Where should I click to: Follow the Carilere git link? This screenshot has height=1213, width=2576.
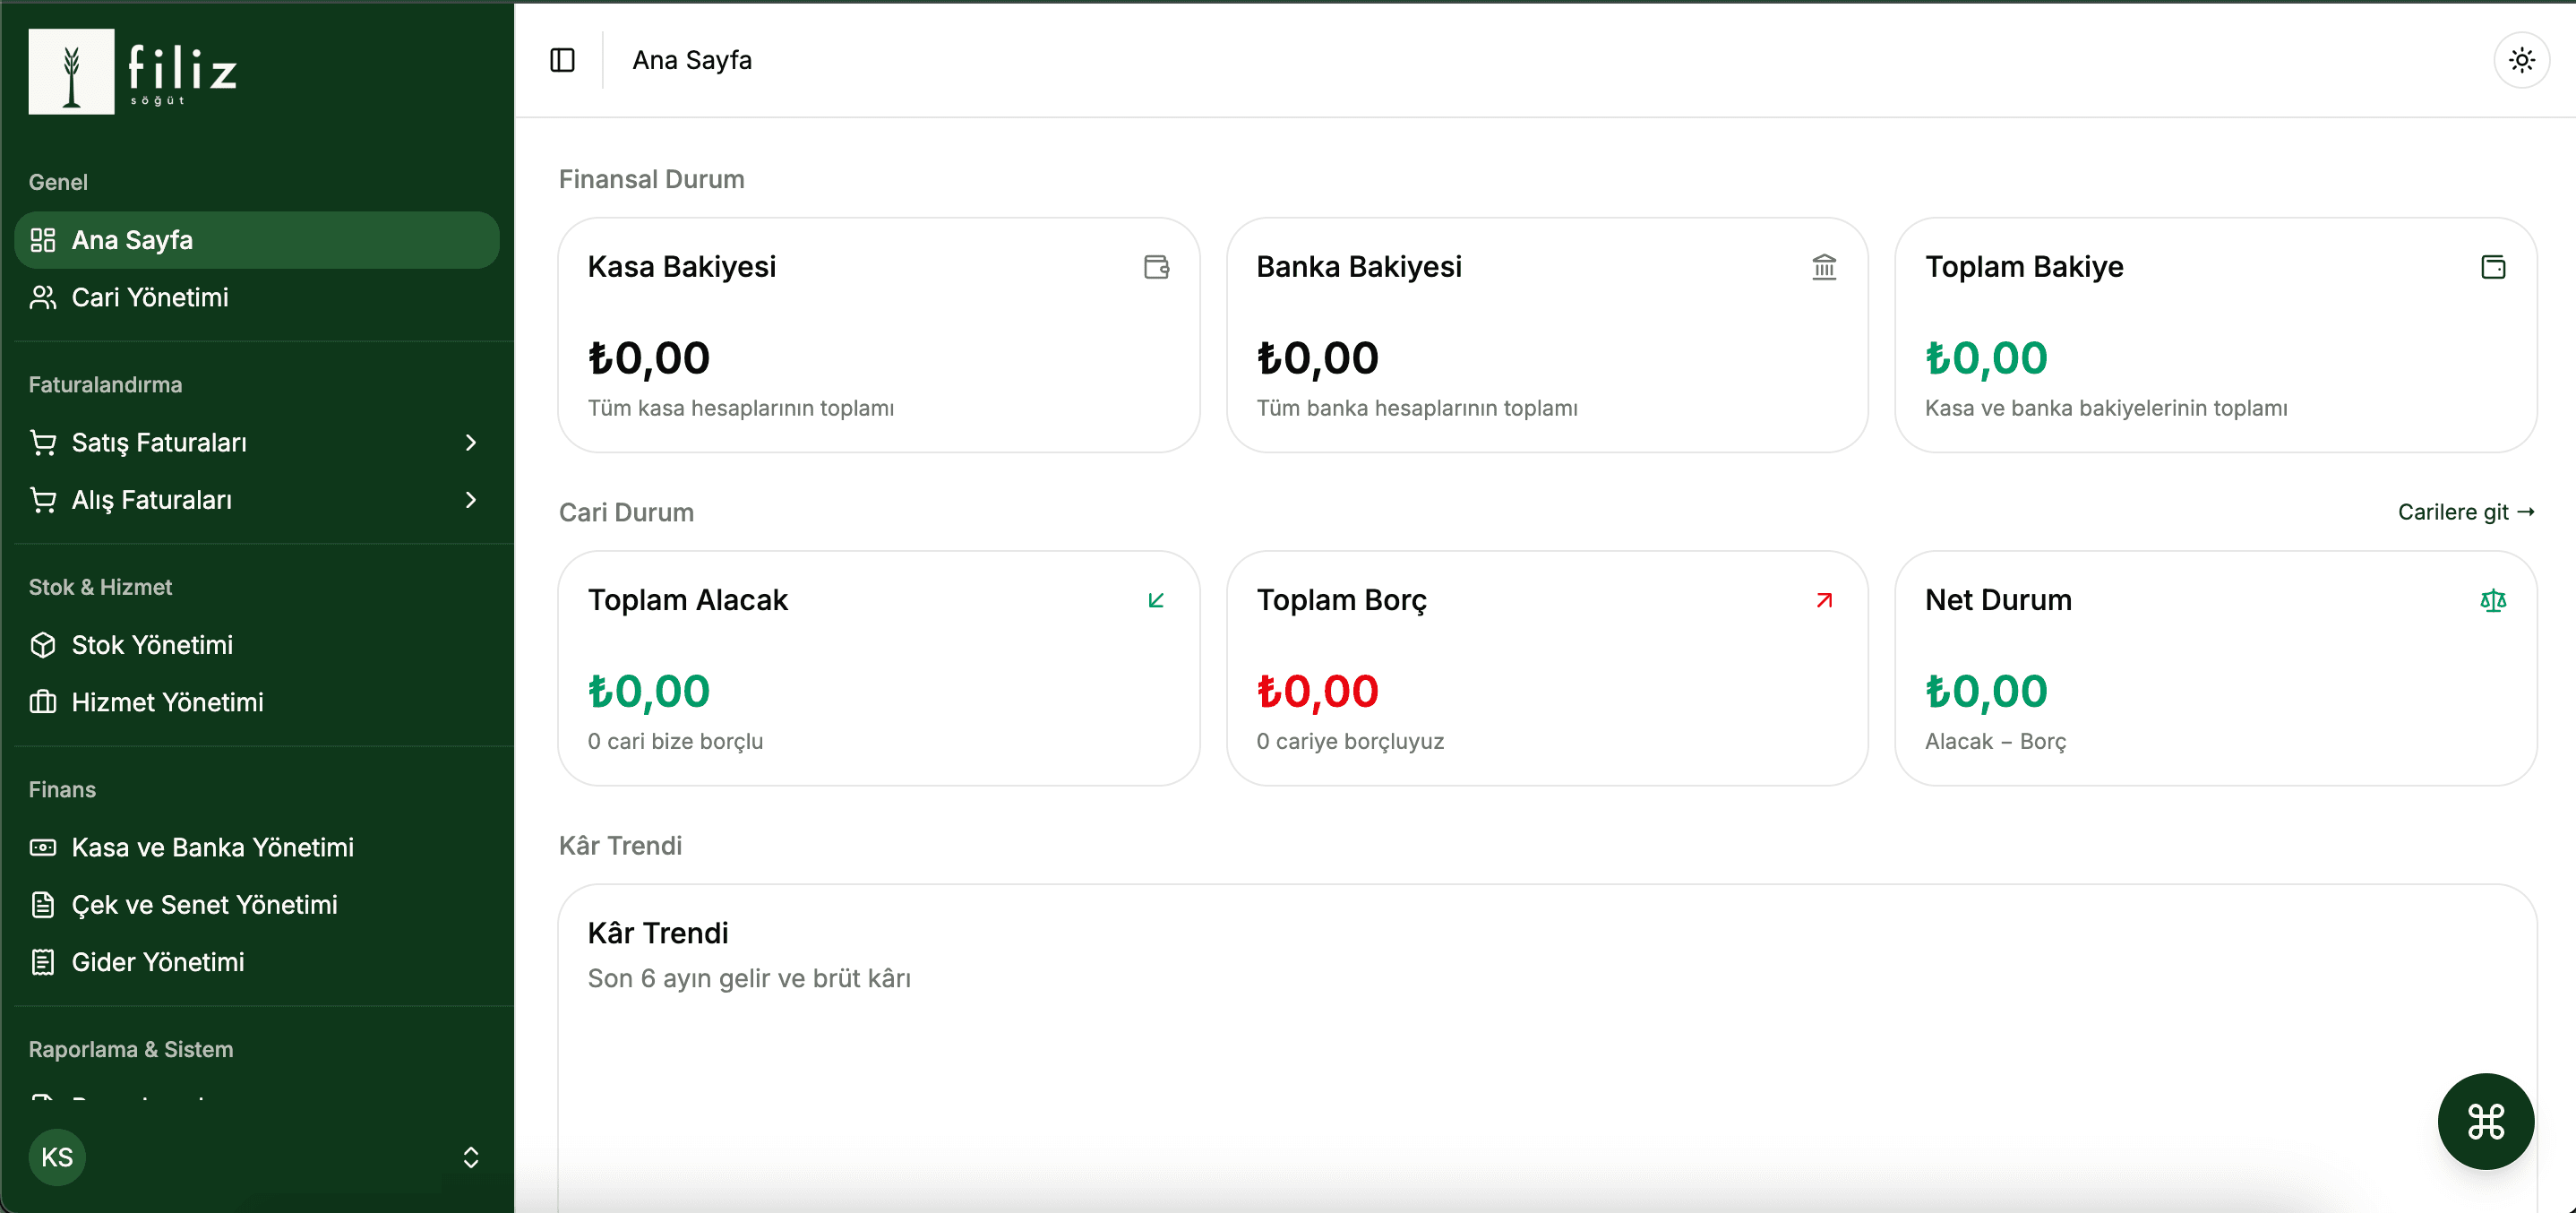(x=2465, y=512)
